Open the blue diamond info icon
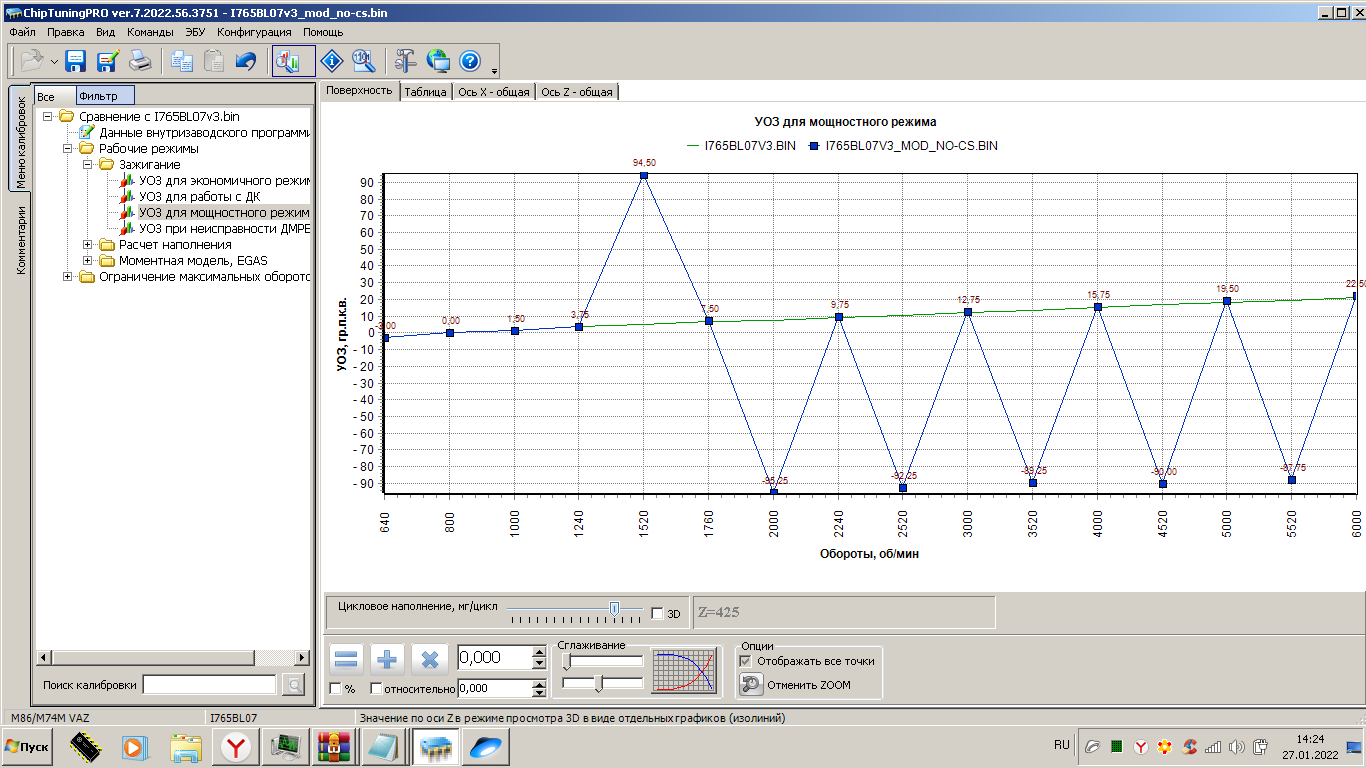This screenshot has width=1366, height=768. [332, 61]
